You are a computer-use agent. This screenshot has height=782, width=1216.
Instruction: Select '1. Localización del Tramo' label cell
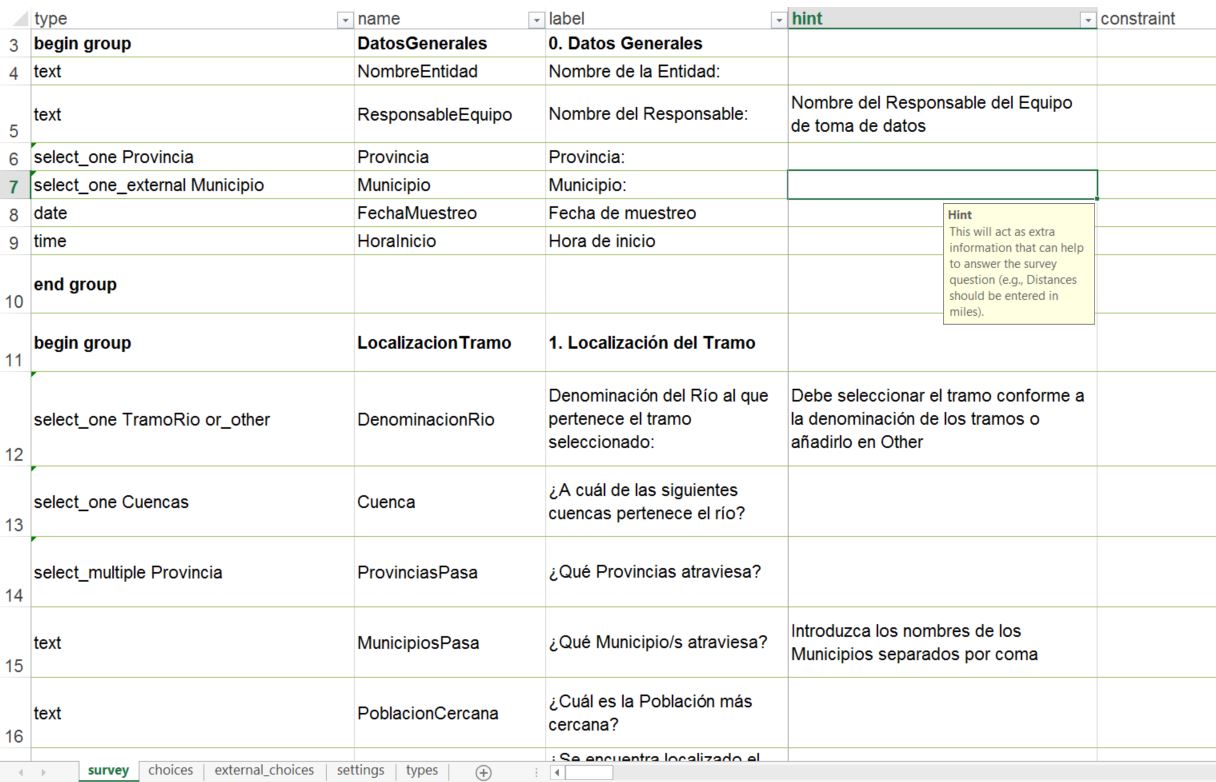point(667,343)
